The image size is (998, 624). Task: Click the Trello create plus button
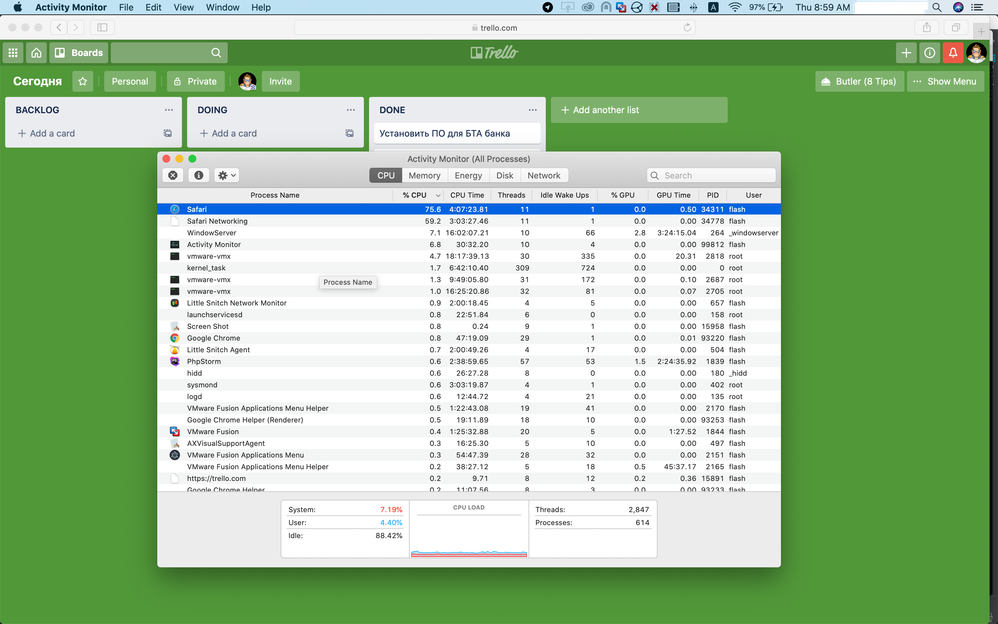906,53
